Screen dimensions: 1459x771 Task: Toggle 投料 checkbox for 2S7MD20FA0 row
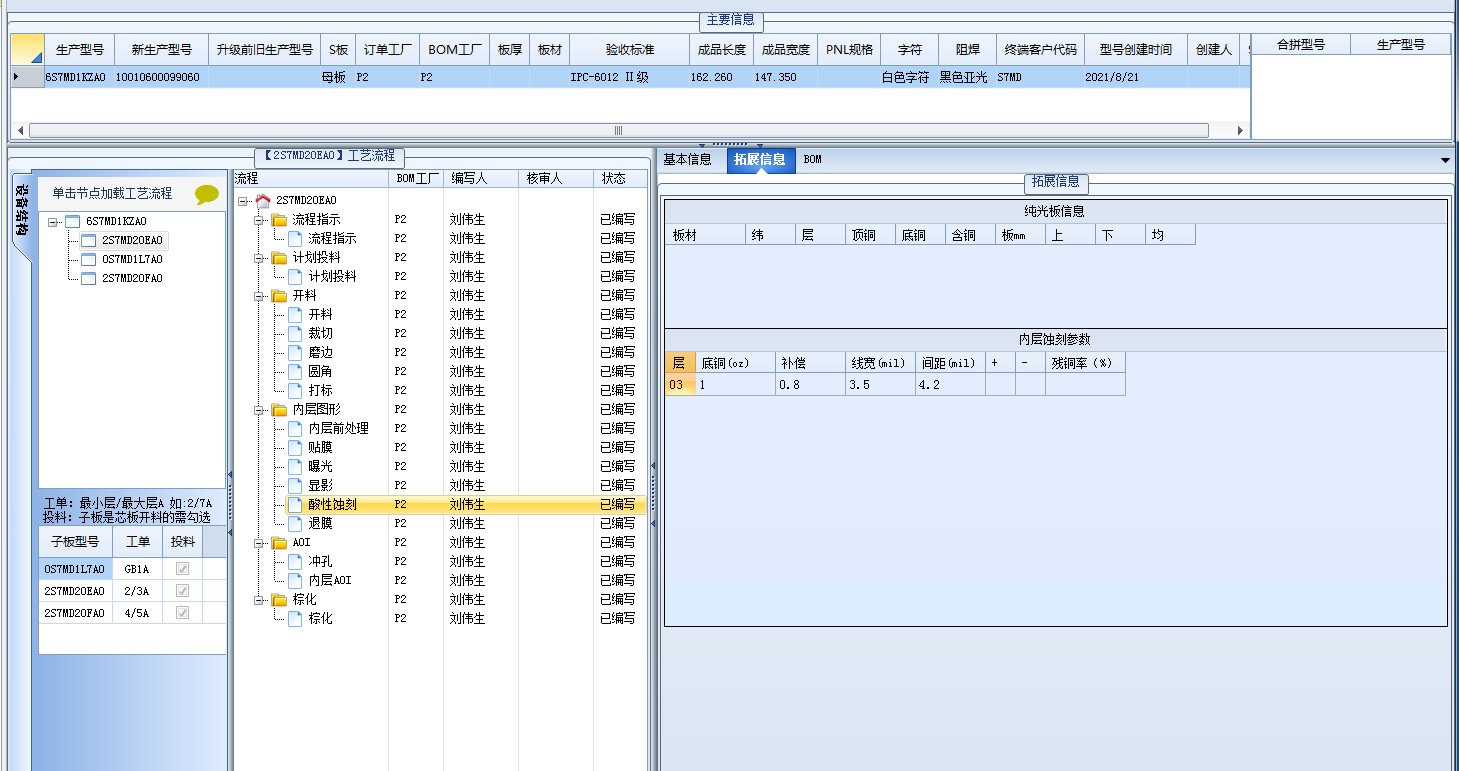pos(182,613)
